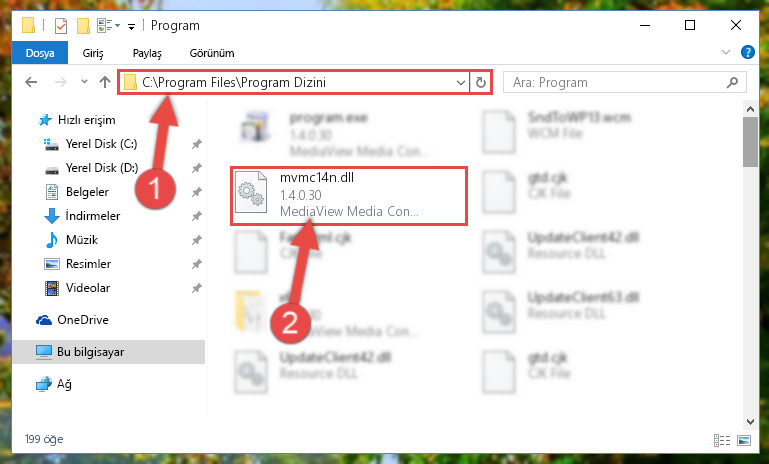Expand the address bar history dropdown

(x=461, y=82)
